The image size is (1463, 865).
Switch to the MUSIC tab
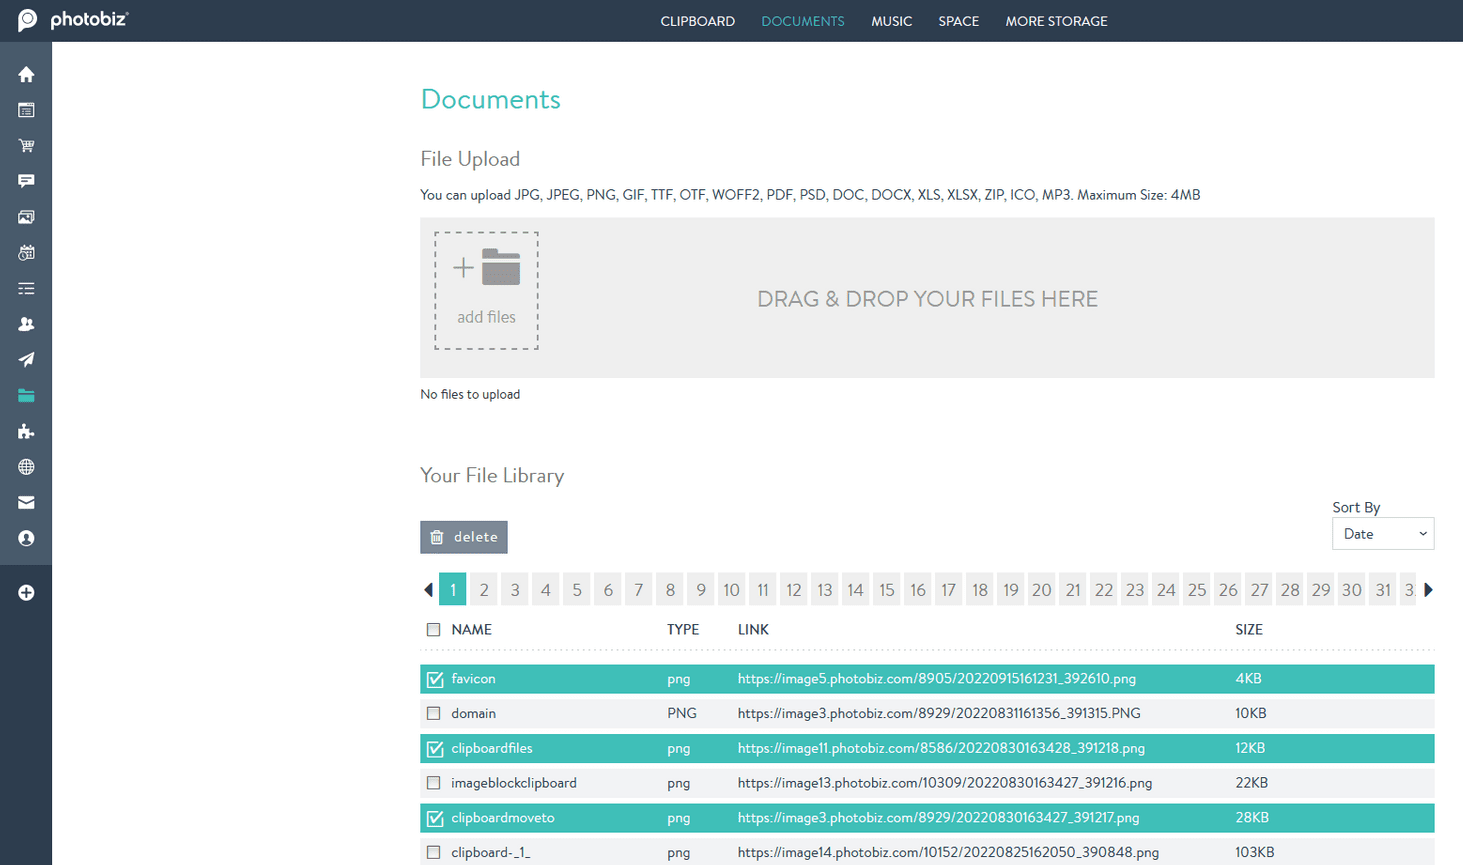891,21
